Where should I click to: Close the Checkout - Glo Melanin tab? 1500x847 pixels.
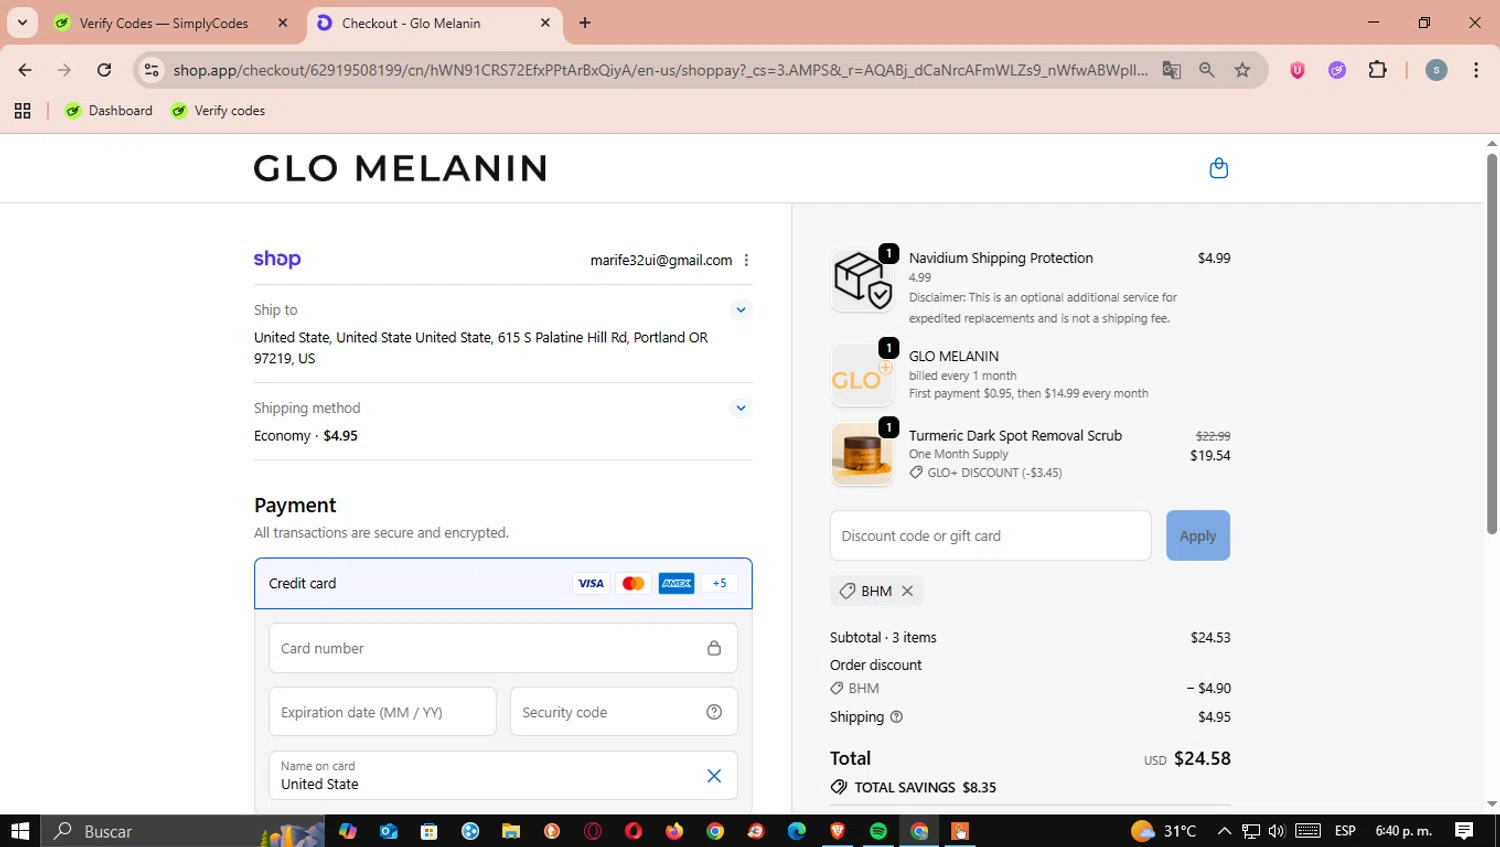pos(545,23)
